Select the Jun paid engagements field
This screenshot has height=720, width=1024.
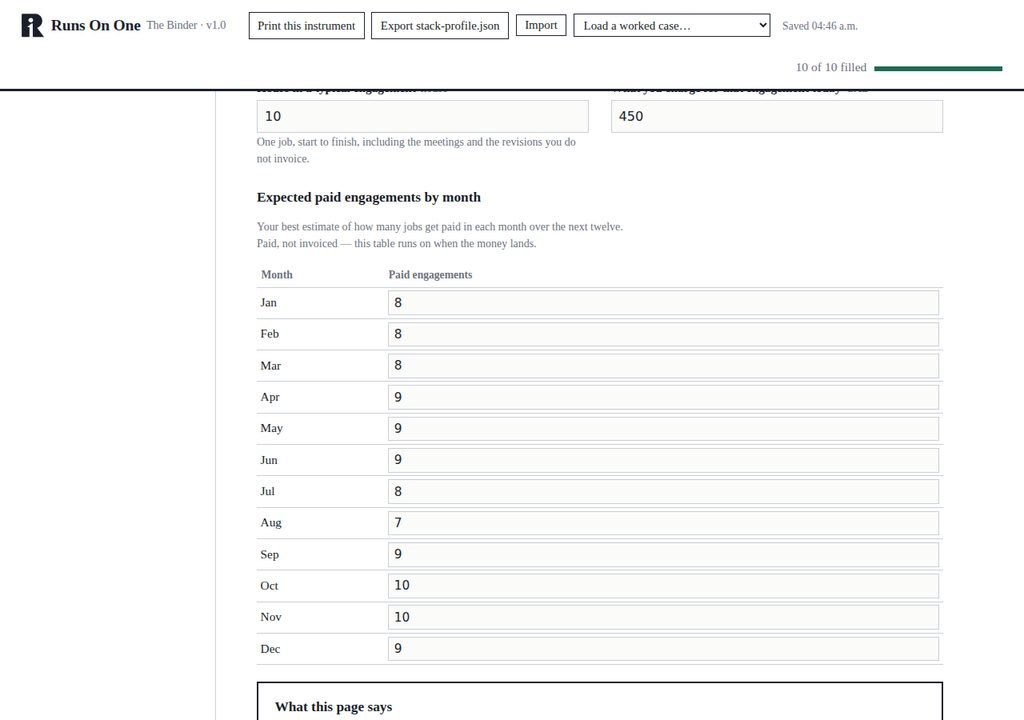664,460
